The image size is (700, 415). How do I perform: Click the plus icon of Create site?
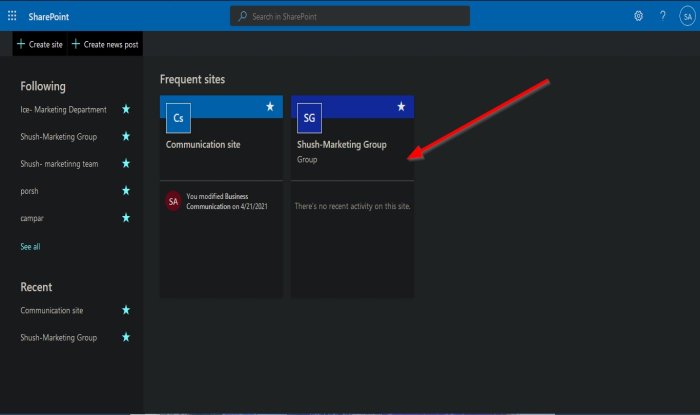21,44
